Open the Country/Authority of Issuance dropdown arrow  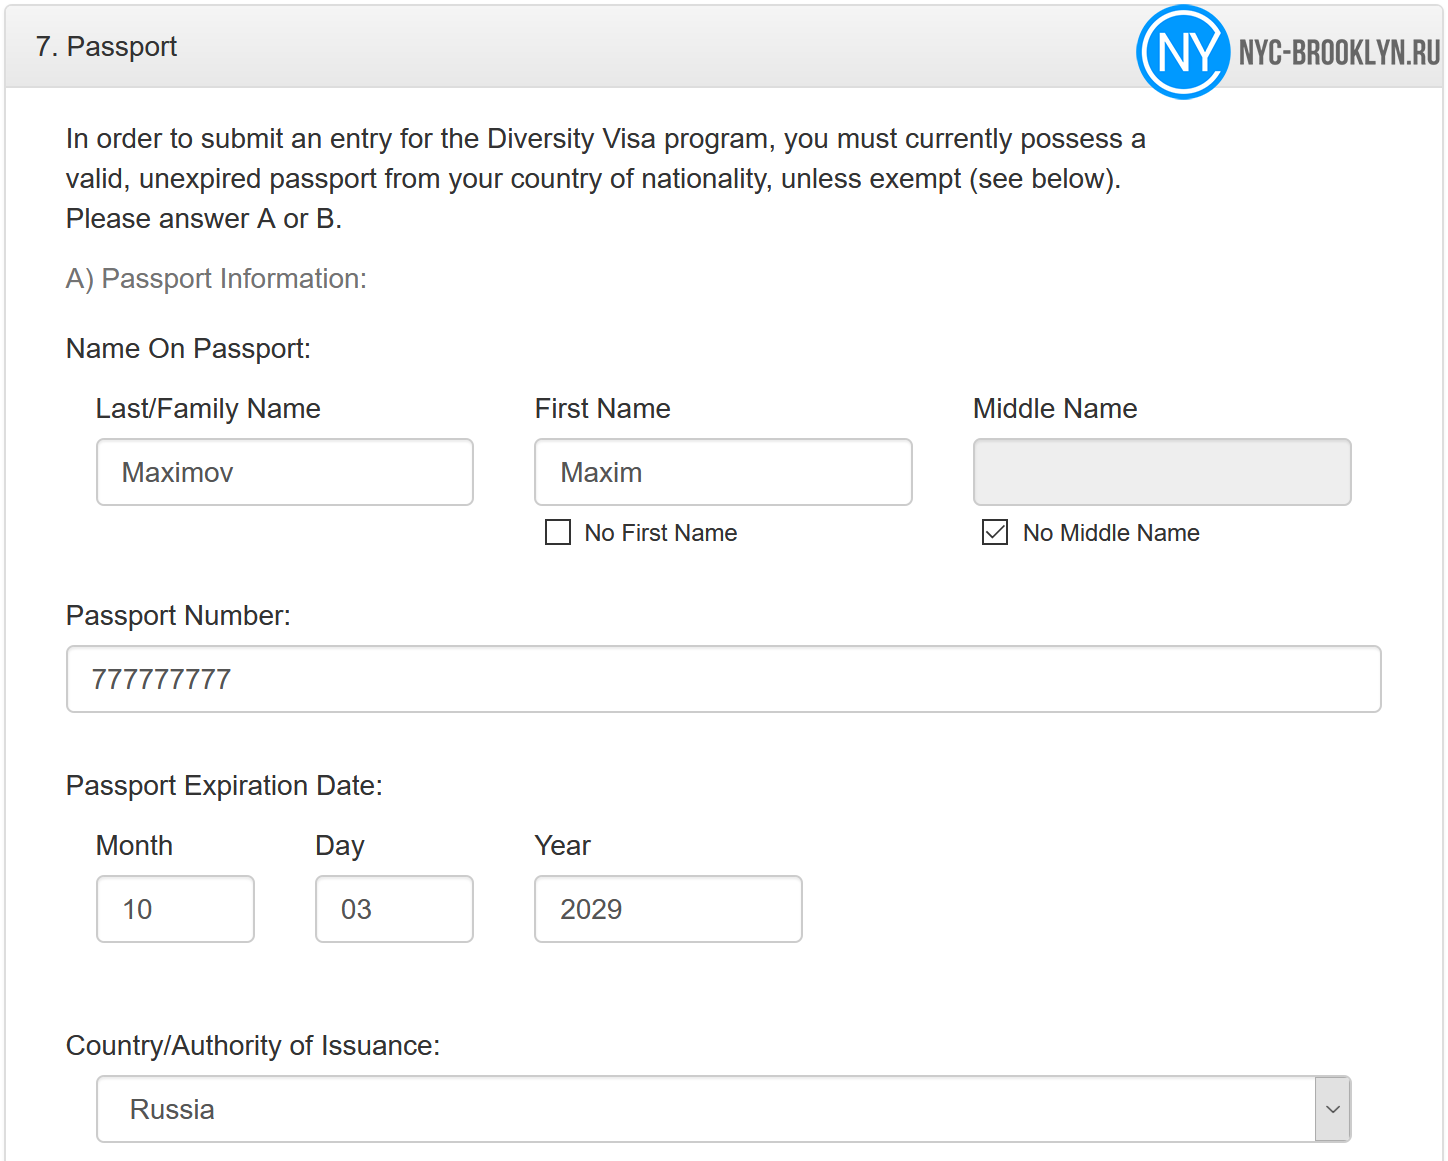point(1332,1109)
